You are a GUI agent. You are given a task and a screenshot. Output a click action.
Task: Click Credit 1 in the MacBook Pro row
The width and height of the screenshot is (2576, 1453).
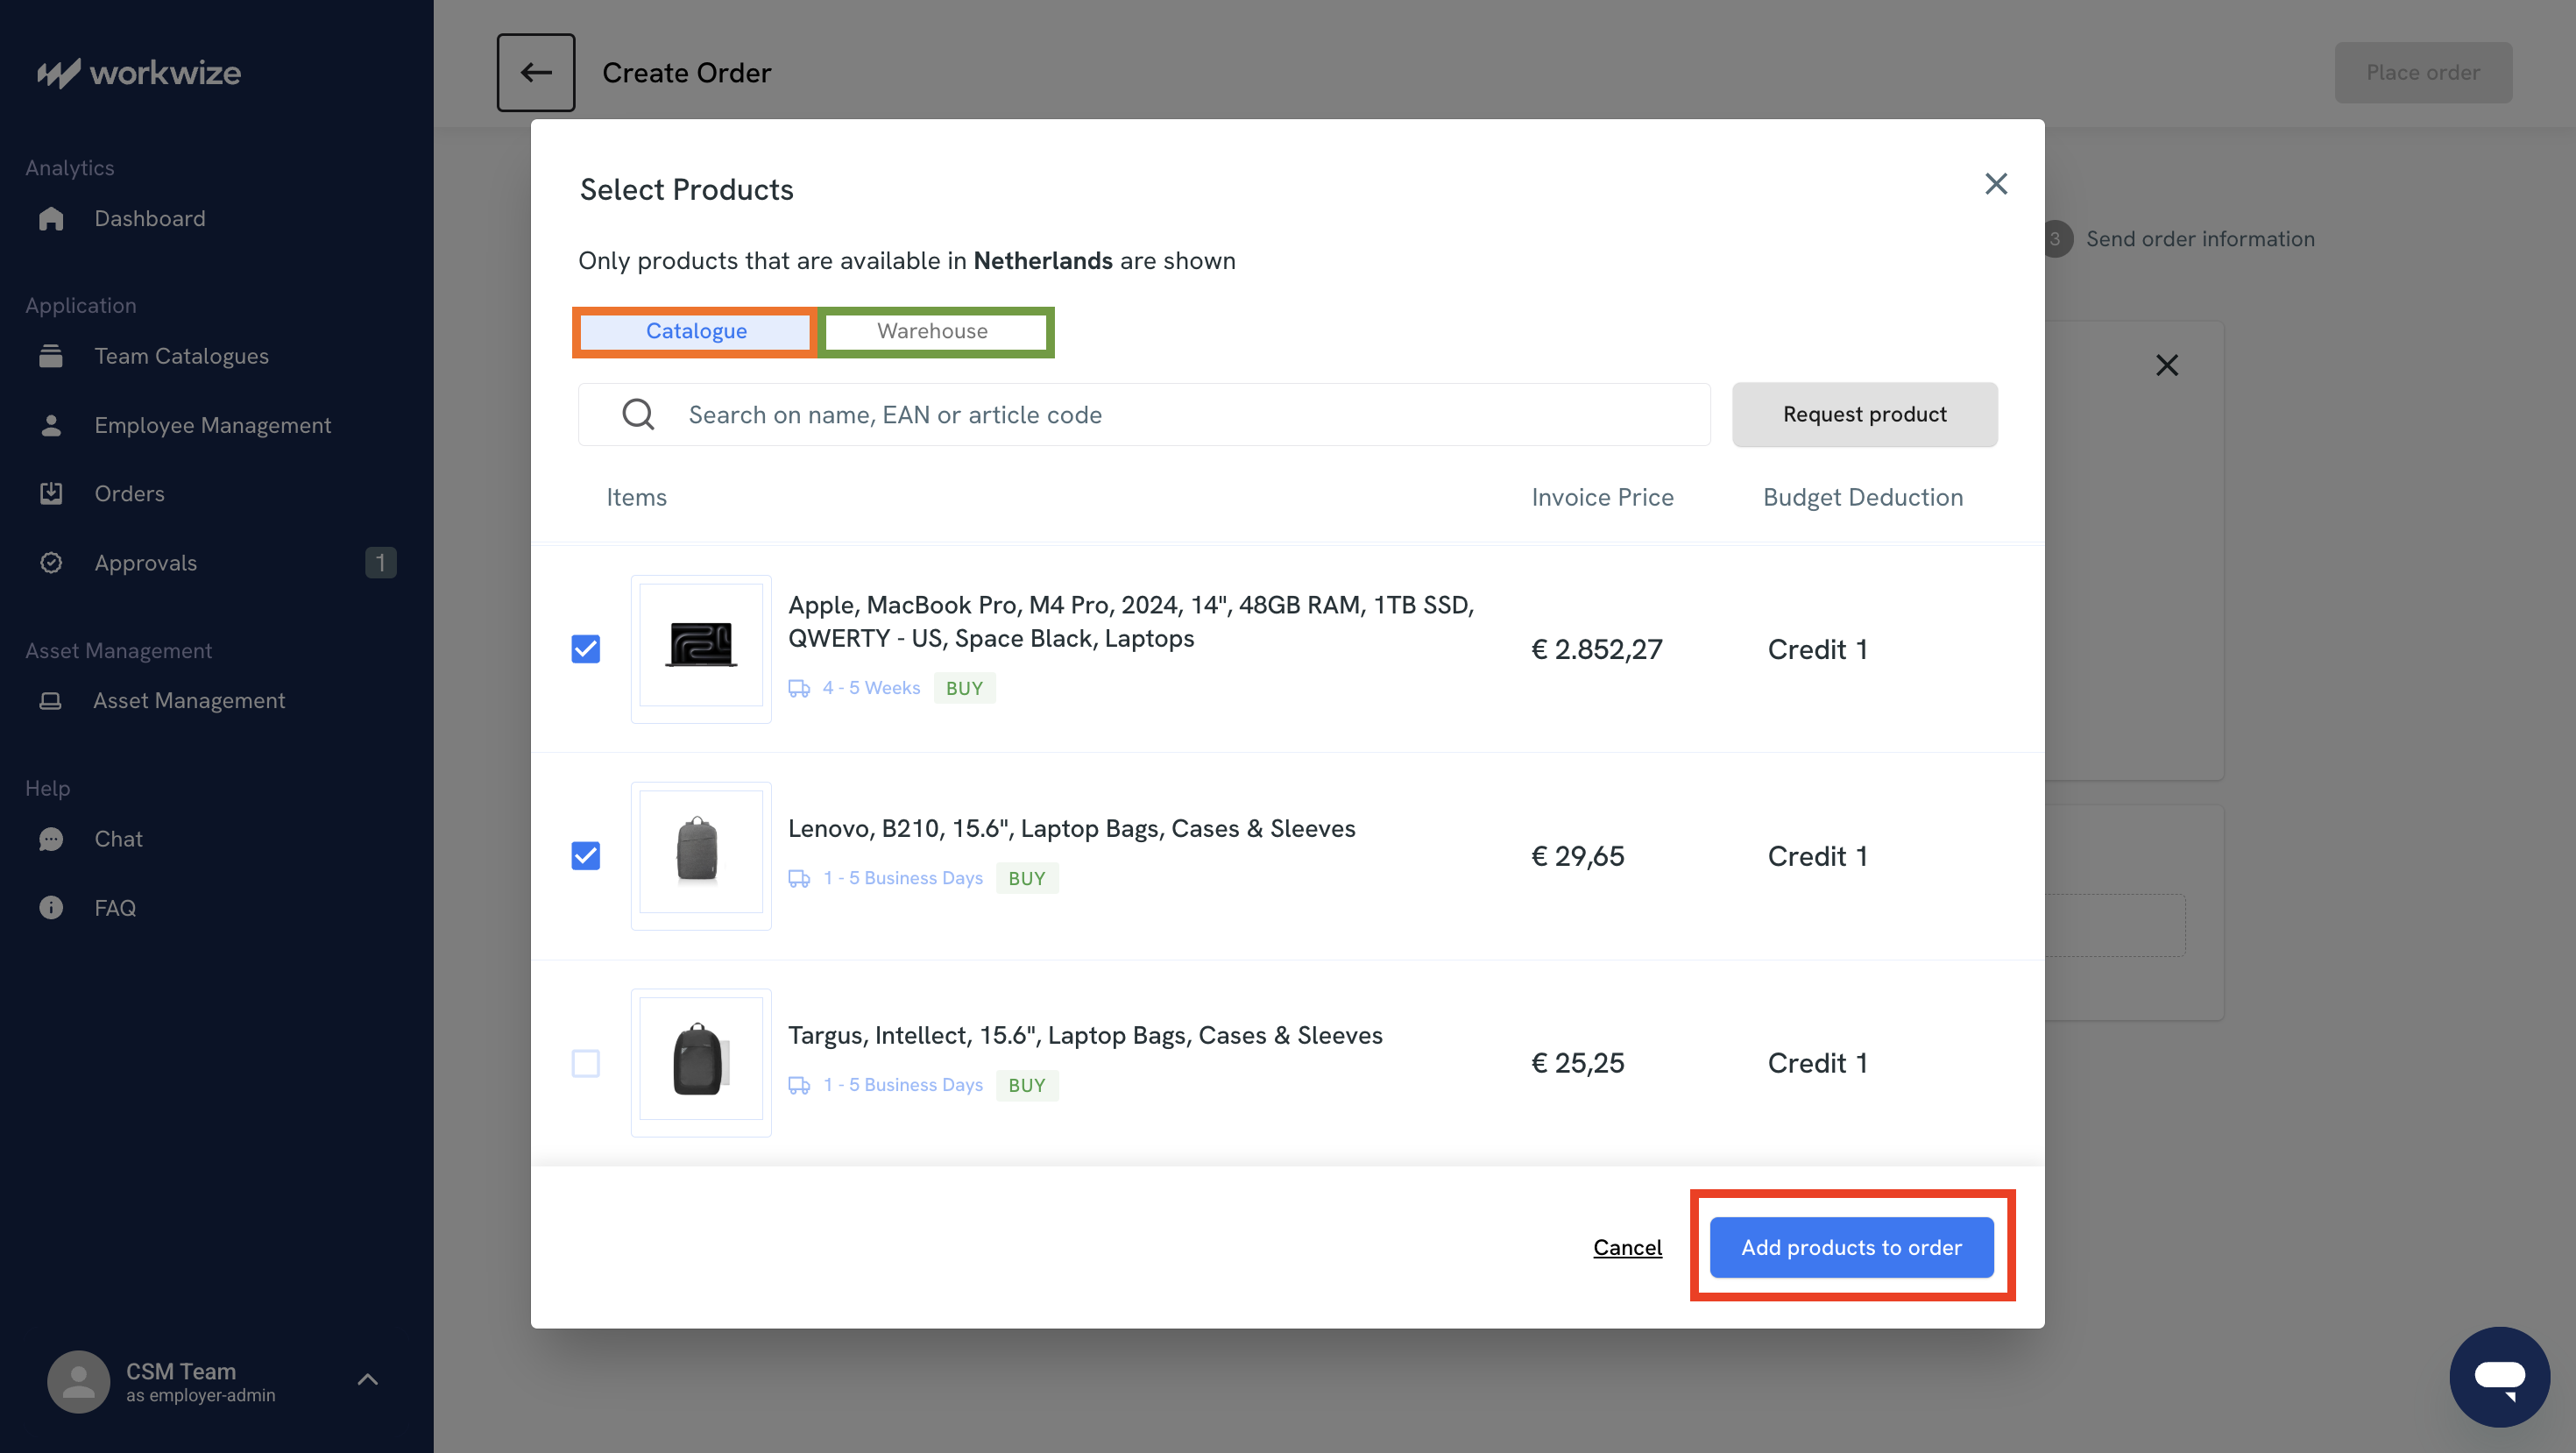coord(1818,649)
